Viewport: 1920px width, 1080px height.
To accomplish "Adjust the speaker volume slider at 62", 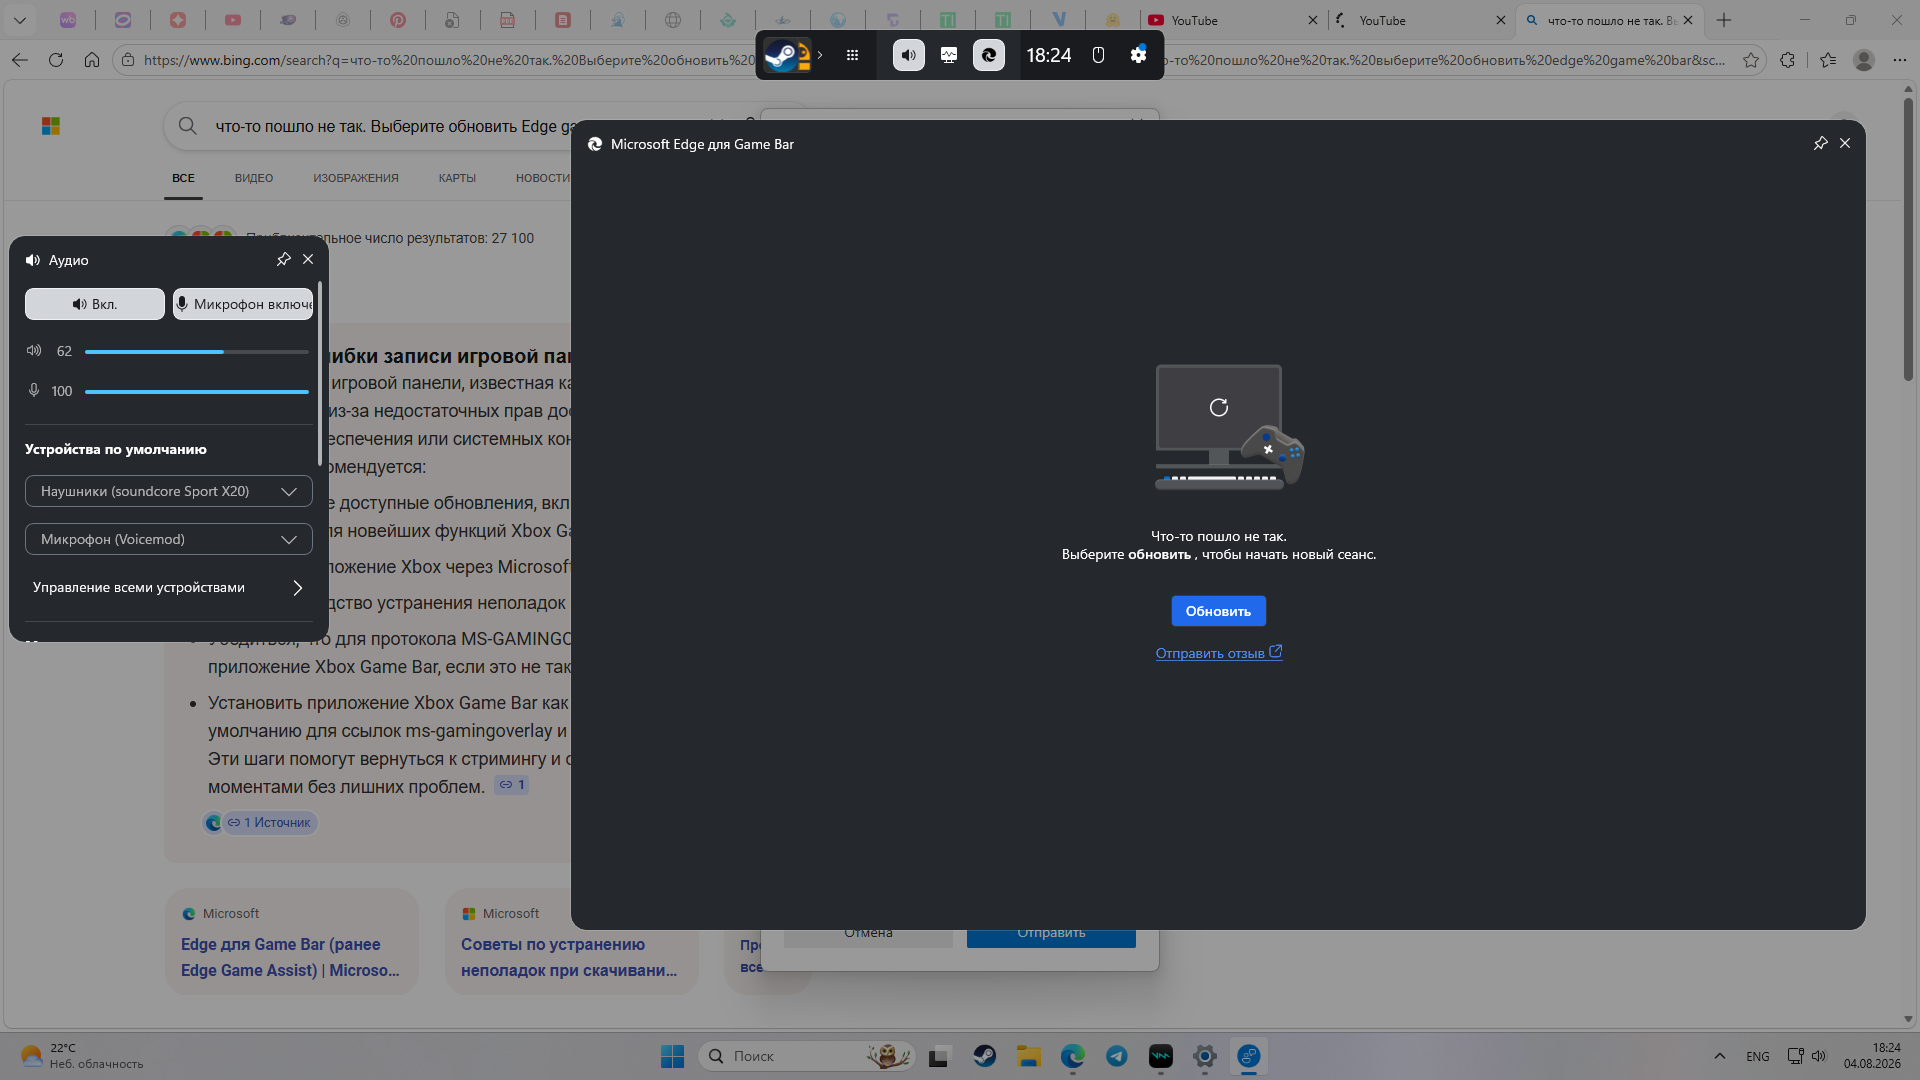I will [197, 352].
